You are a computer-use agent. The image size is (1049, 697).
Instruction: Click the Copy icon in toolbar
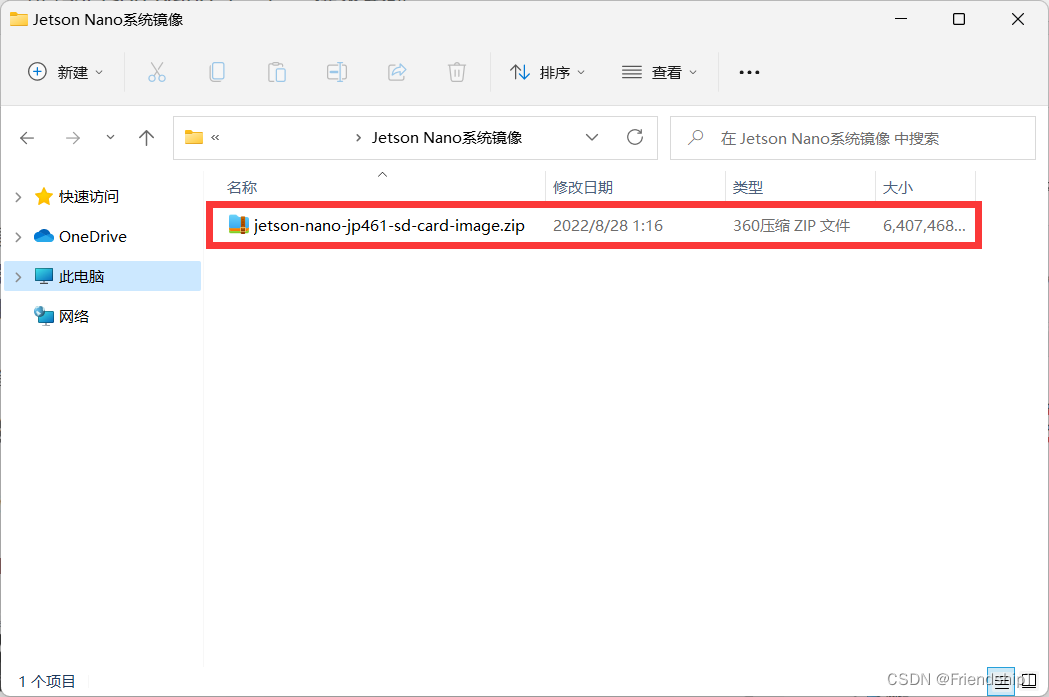coord(217,72)
